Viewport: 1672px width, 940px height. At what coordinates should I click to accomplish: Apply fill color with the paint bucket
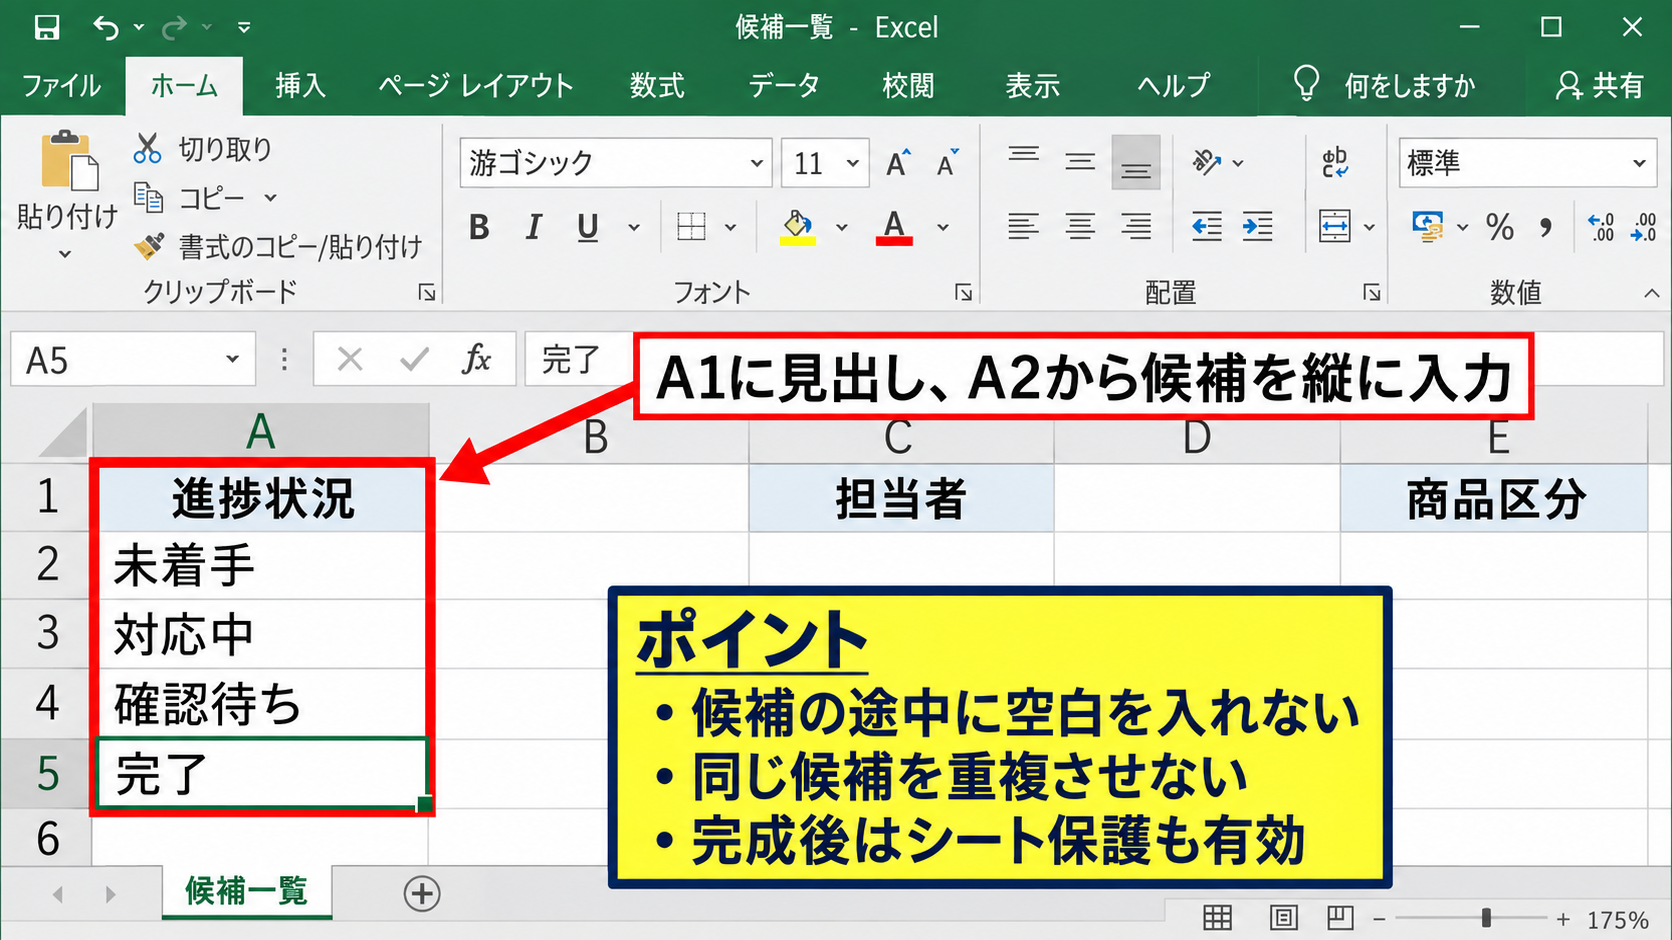click(x=797, y=227)
